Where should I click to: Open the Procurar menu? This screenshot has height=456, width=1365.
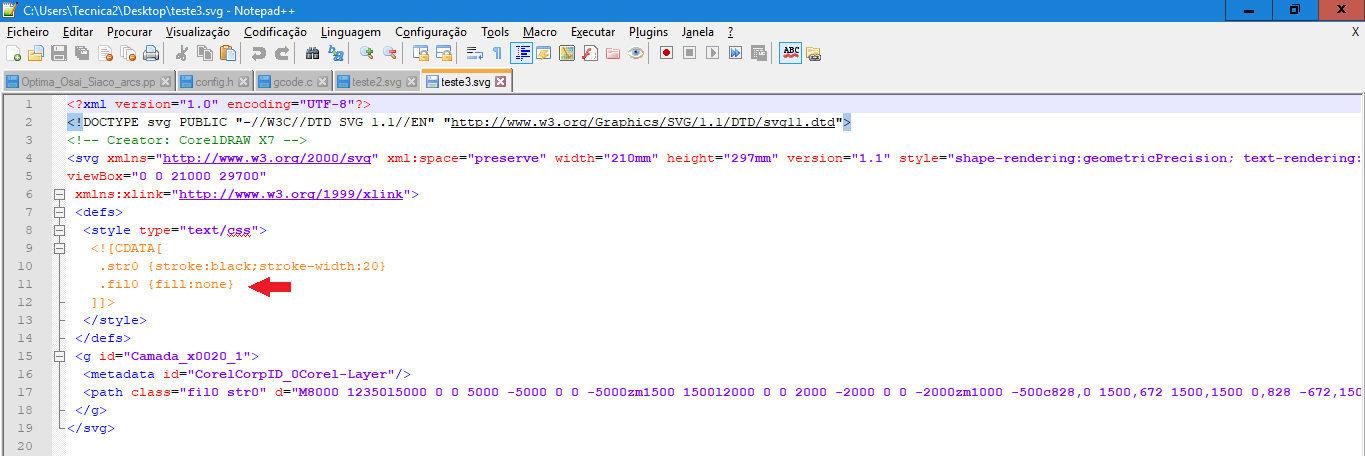(x=129, y=32)
